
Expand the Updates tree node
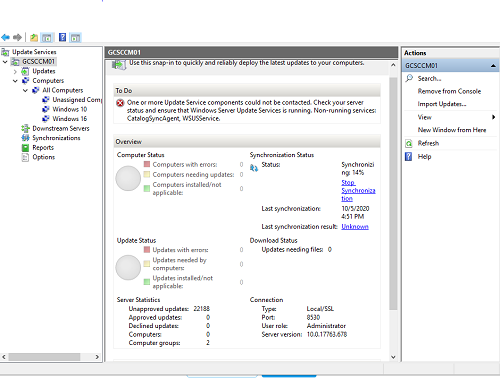tap(15, 71)
